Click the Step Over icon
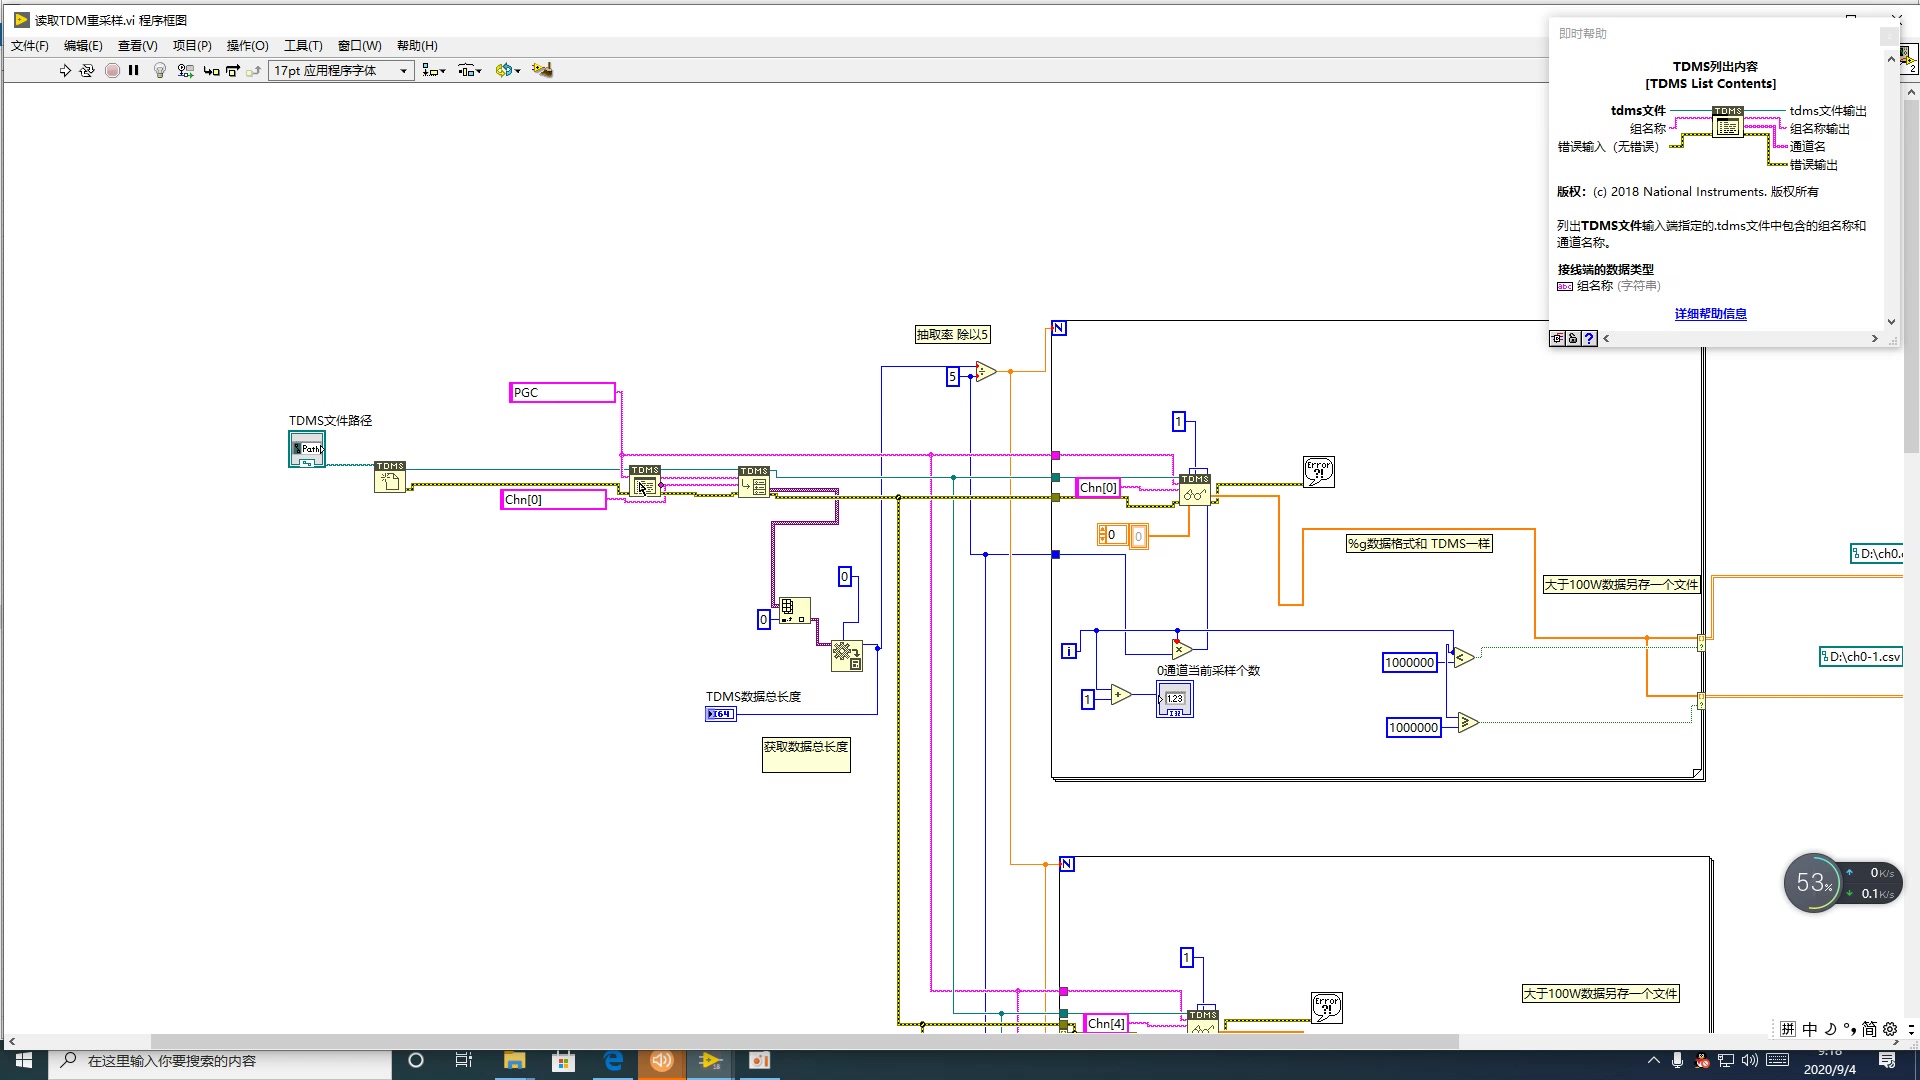The height and width of the screenshot is (1080, 1920). coord(233,70)
